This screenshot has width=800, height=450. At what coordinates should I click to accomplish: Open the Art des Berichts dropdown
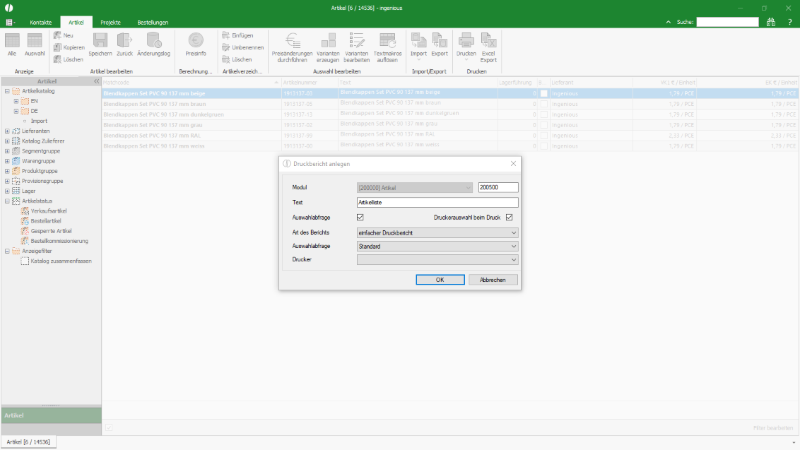[x=438, y=233]
